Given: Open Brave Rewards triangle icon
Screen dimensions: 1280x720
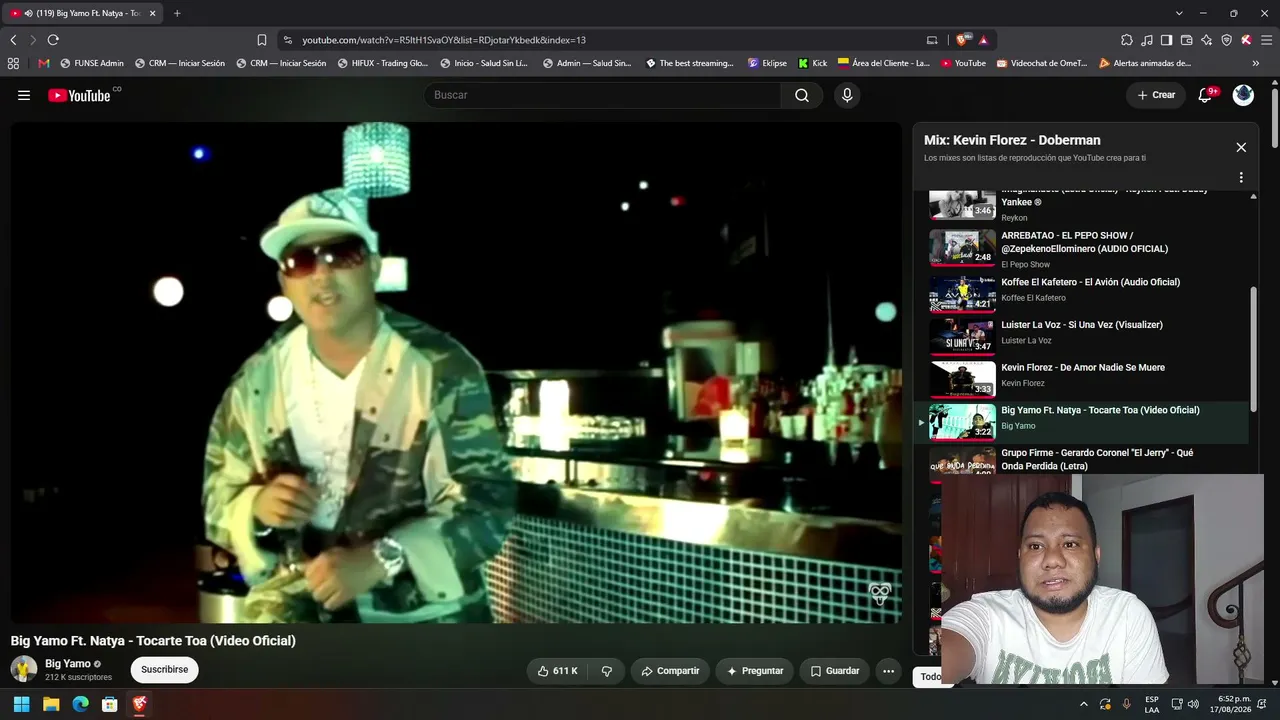Looking at the screenshot, I should (x=984, y=40).
